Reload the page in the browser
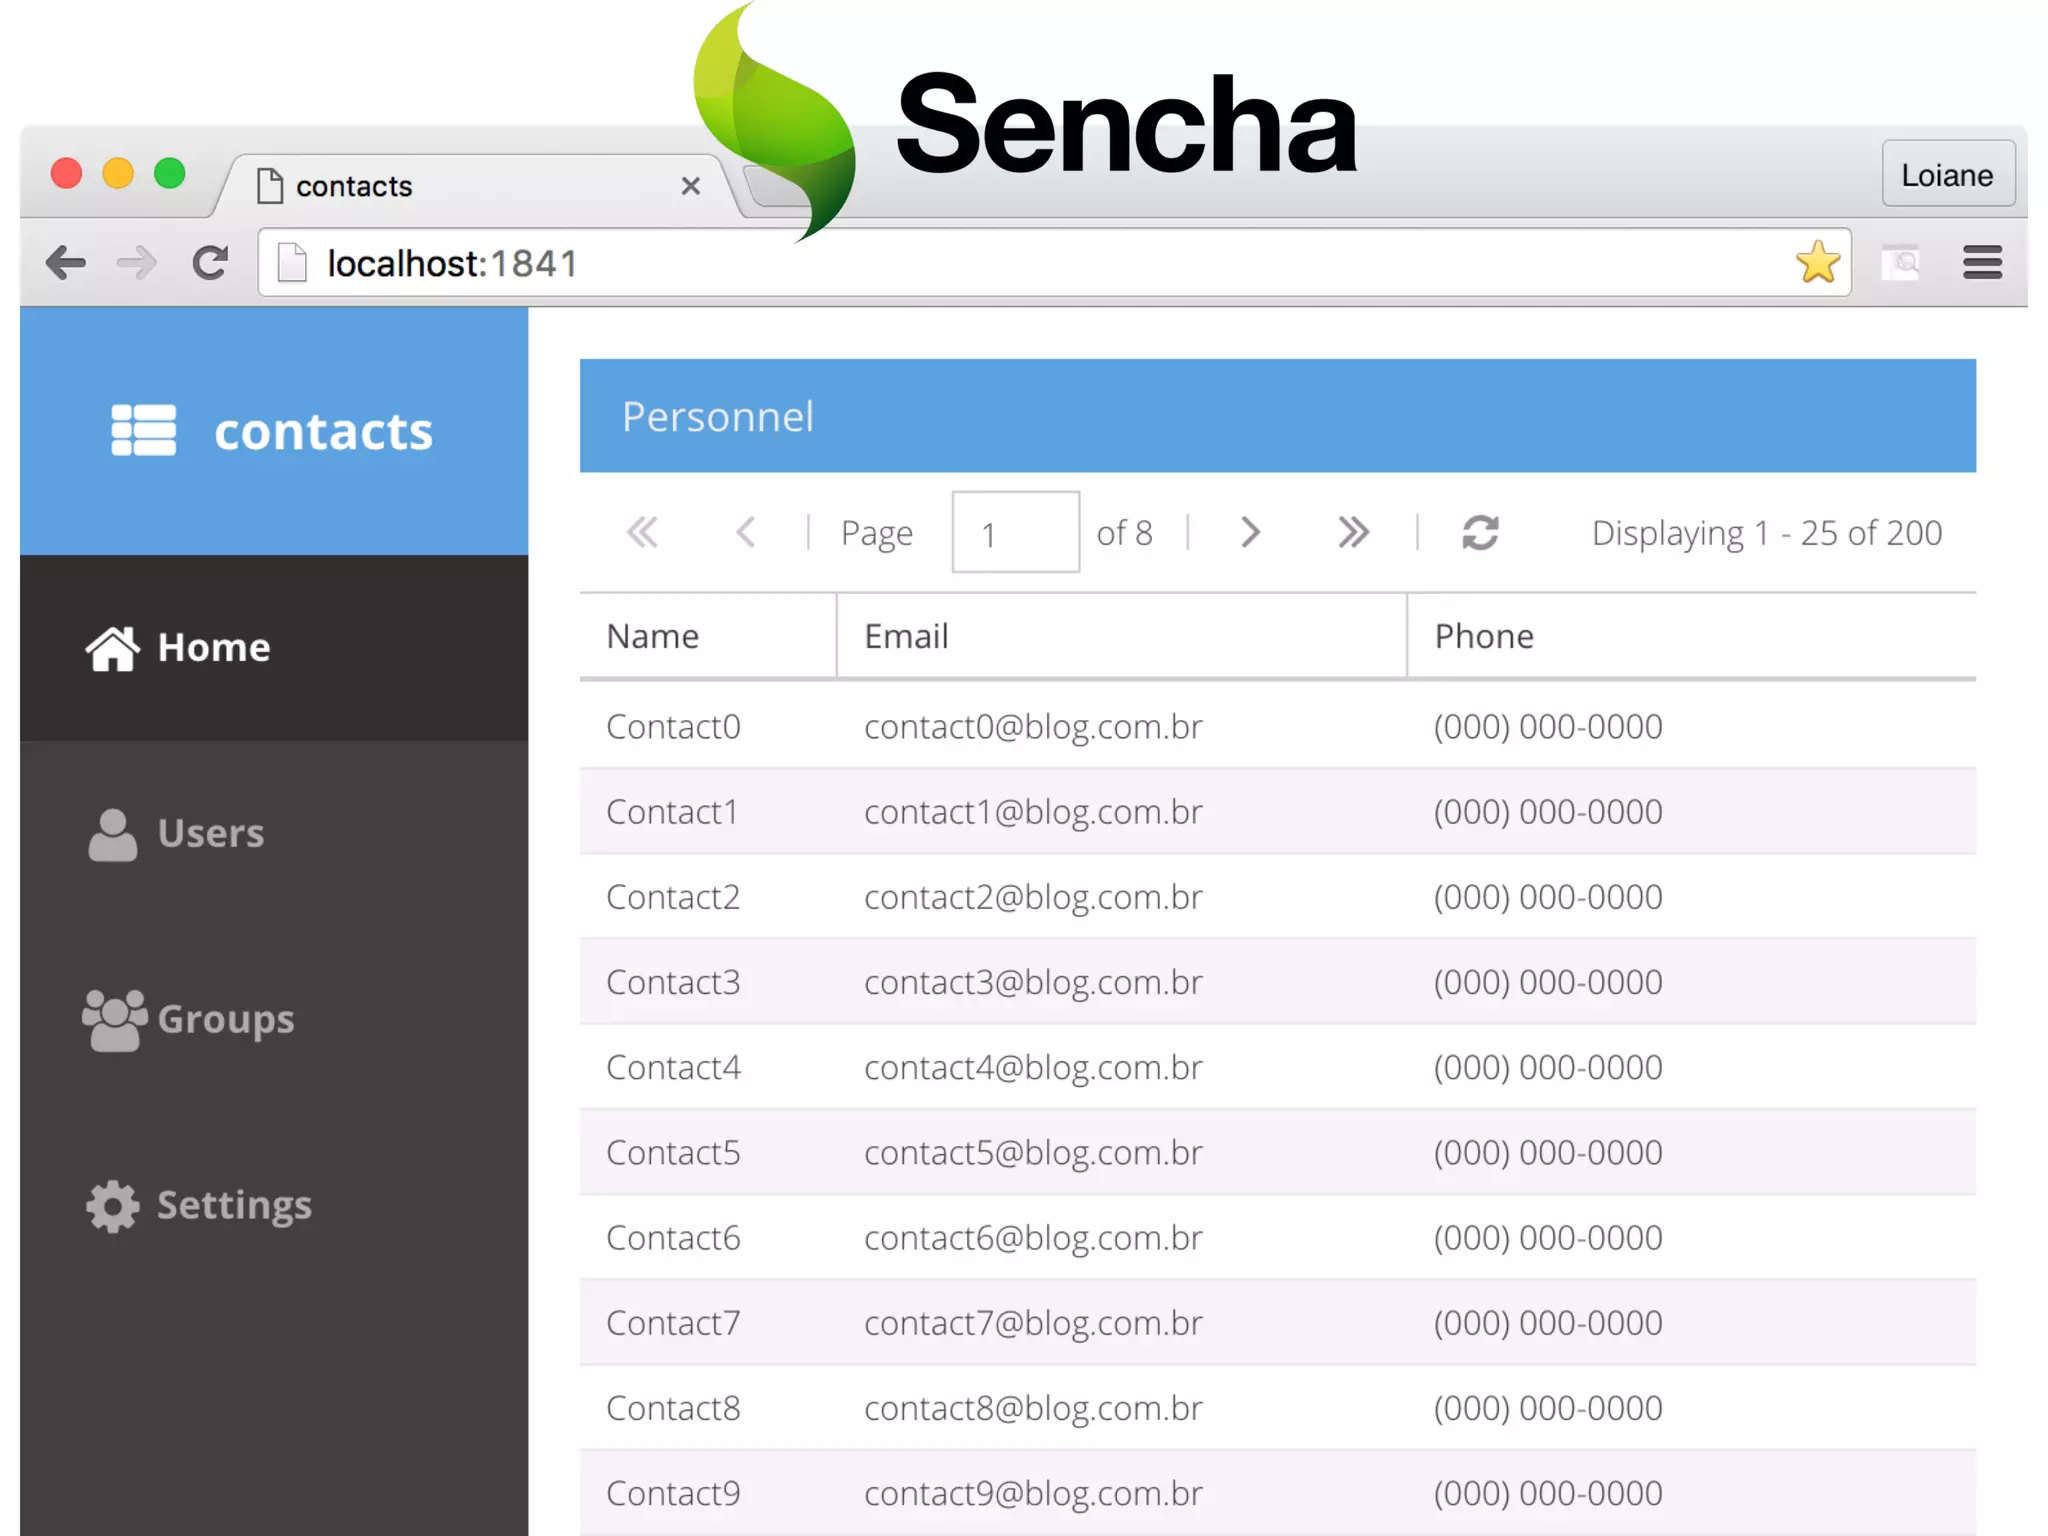This screenshot has height=1536, width=2048. pos(210,263)
